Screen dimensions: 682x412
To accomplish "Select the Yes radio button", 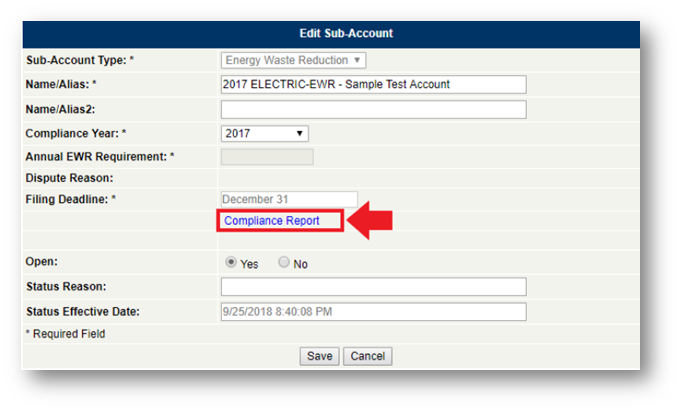I will (x=231, y=263).
